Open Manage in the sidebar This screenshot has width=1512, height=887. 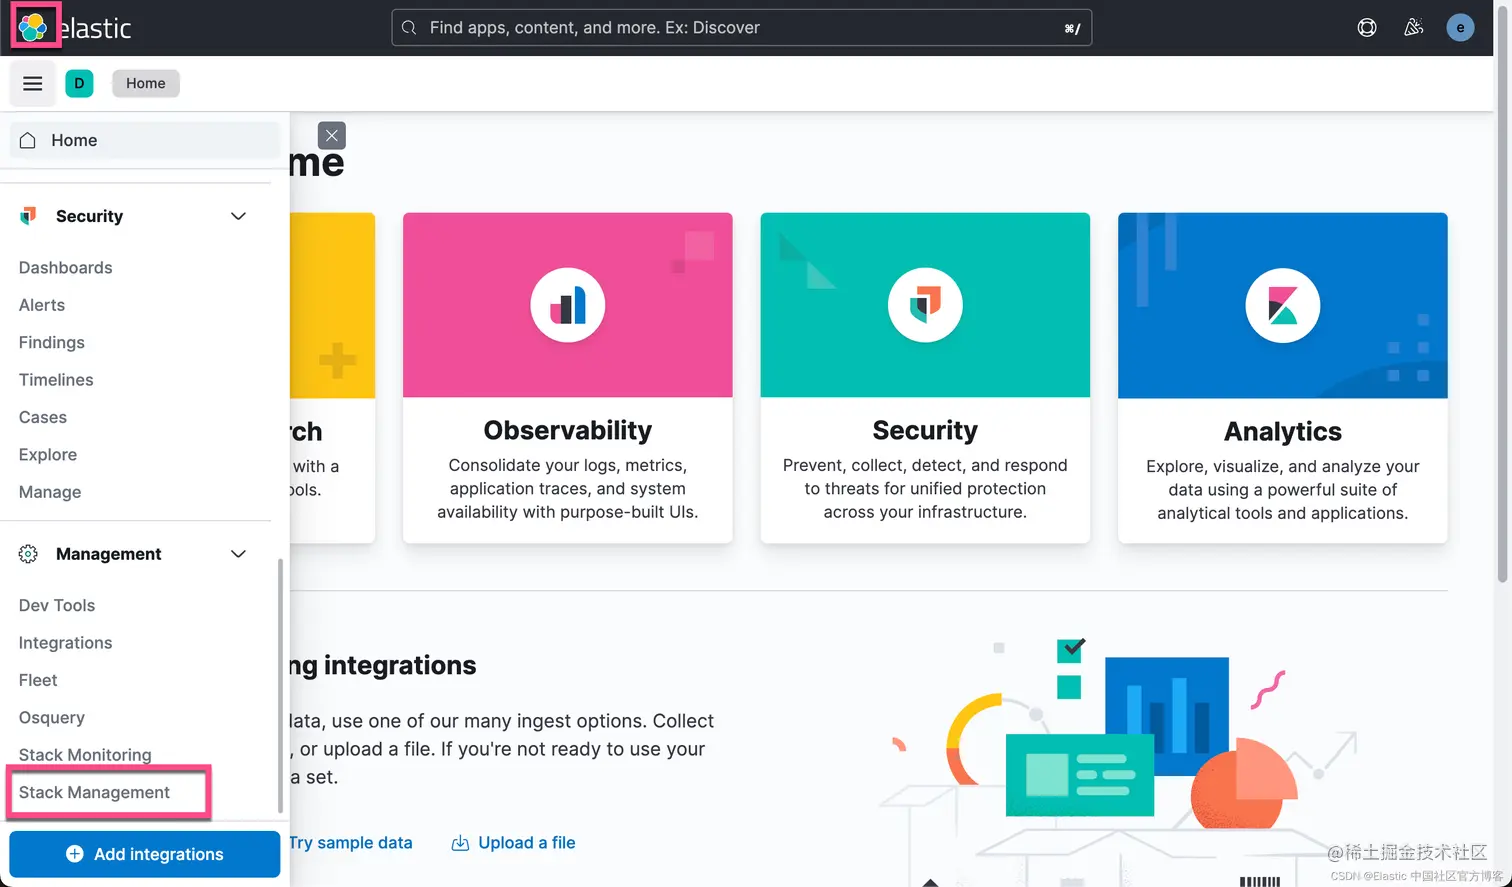(x=50, y=492)
